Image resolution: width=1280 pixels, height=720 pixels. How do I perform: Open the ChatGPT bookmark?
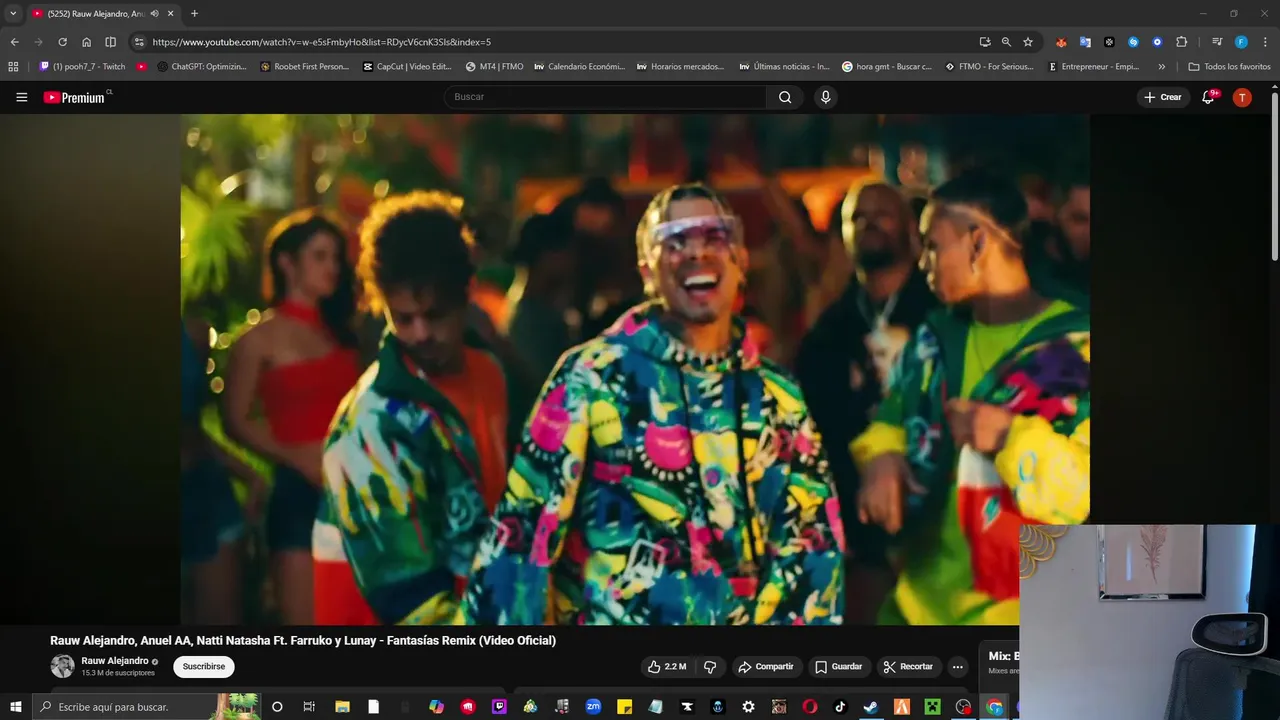pos(202,67)
